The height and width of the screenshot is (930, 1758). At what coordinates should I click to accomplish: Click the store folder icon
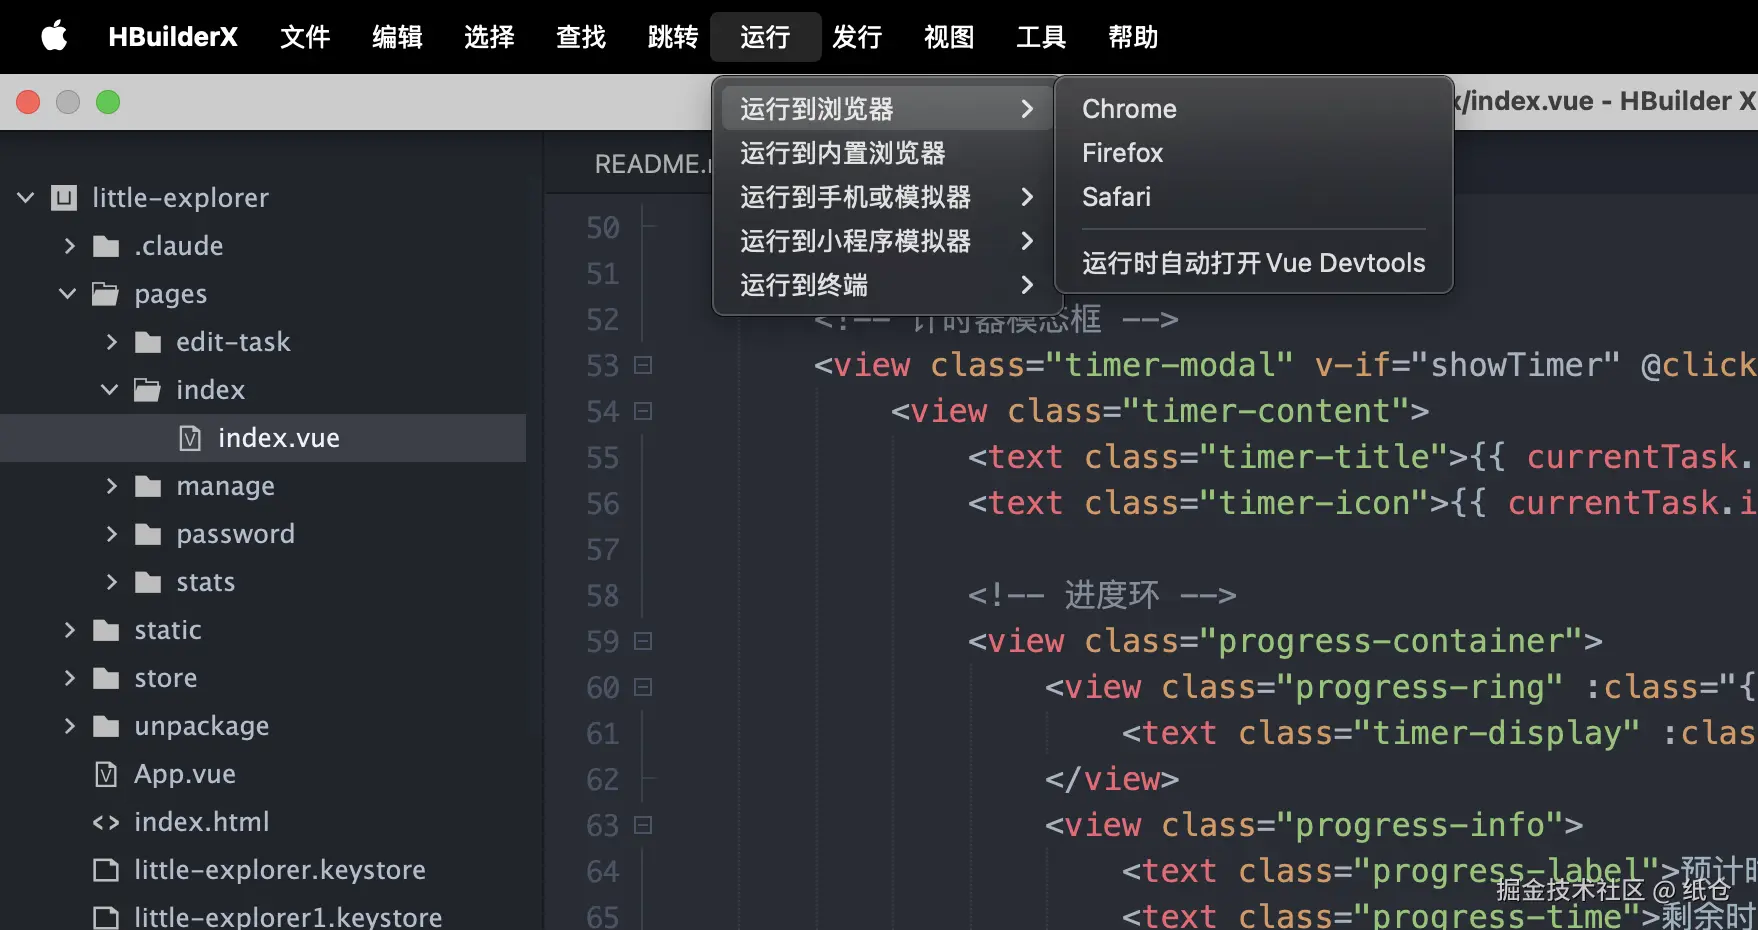(x=106, y=678)
